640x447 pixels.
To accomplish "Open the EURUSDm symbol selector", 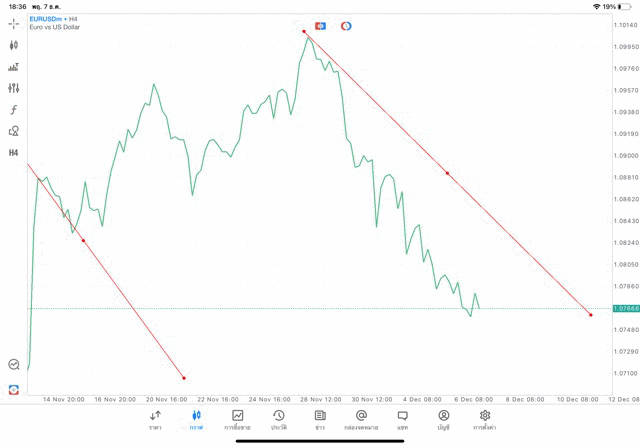I will point(48,19).
